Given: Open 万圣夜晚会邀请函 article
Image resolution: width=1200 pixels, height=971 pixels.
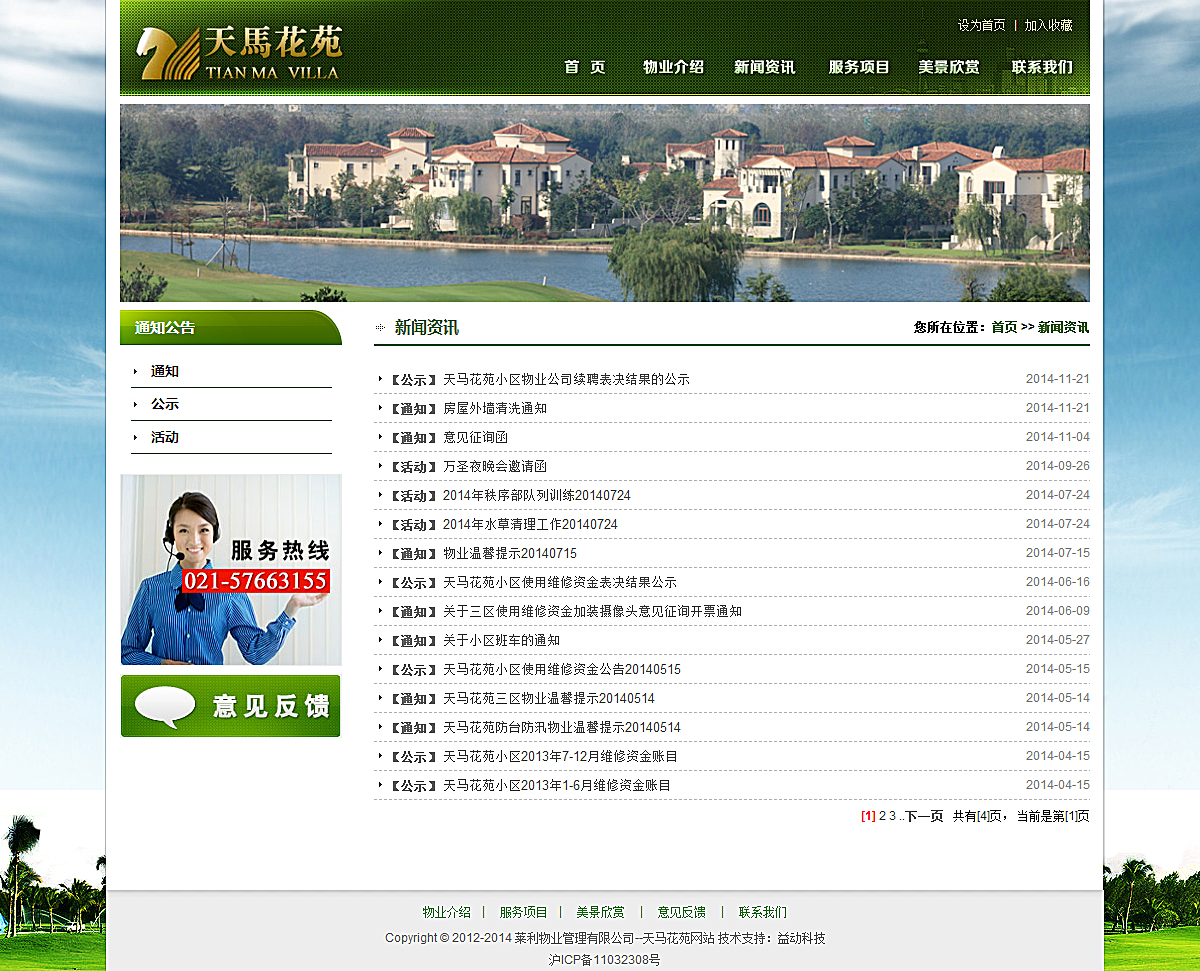Looking at the screenshot, I should tap(495, 467).
